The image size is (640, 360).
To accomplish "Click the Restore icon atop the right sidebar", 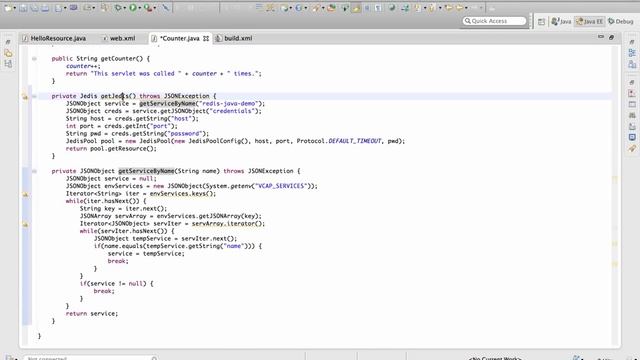I will click(632, 42).
